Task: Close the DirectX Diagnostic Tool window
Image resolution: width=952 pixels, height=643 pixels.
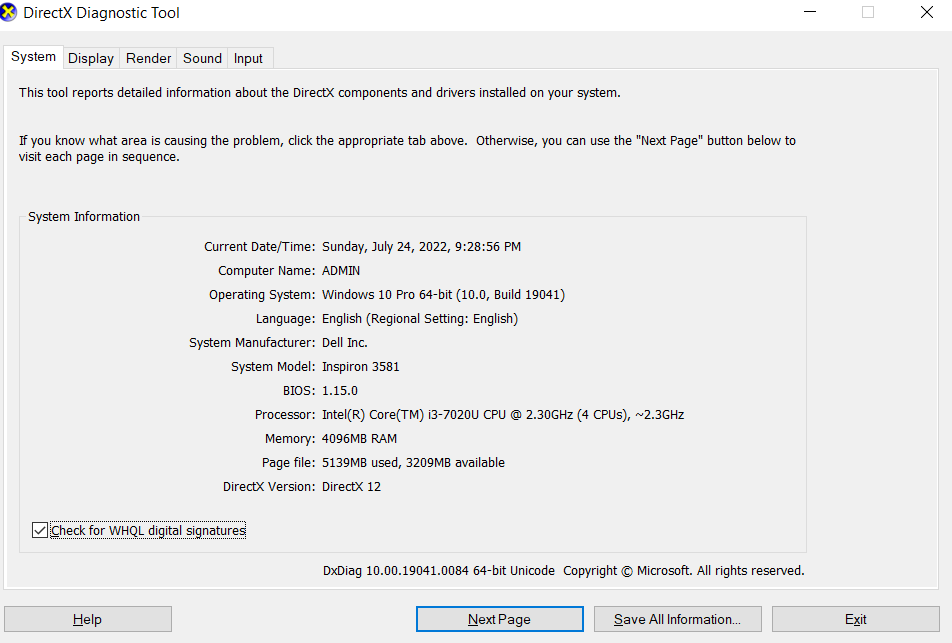Action: coord(926,12)
